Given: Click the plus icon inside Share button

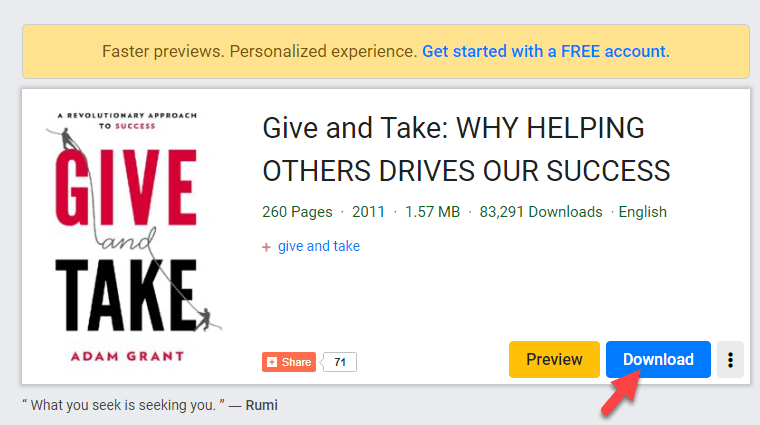Looking at the screenshot, I should [x=270, y=362].
